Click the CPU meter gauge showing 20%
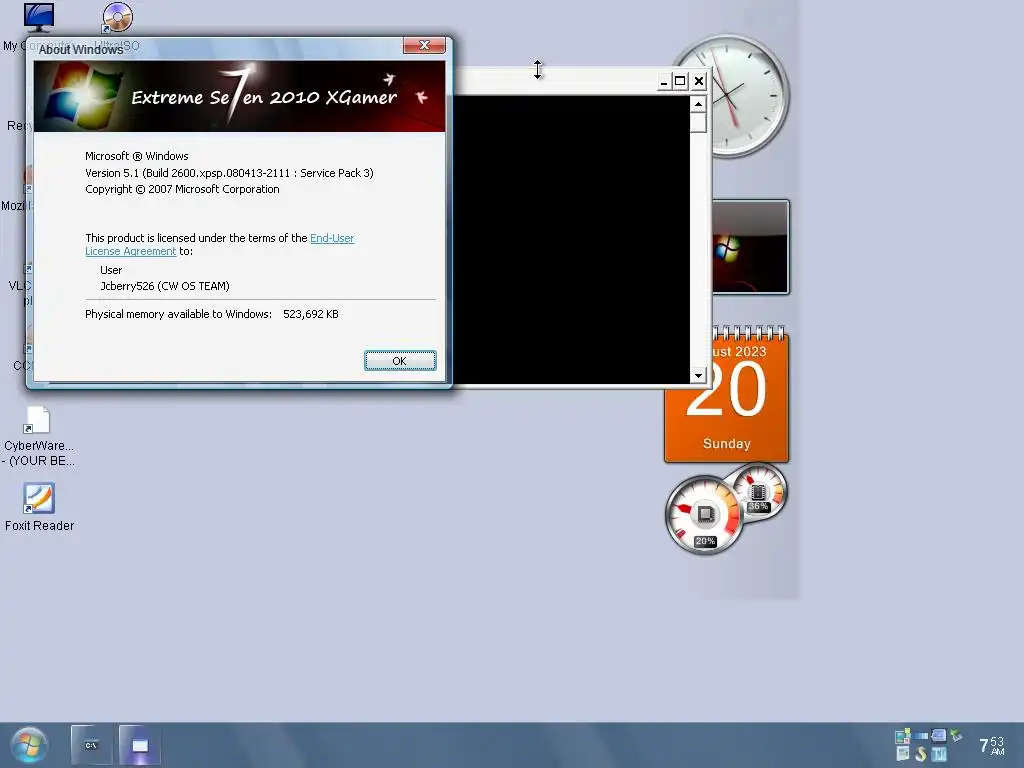The image size is (1024, 768). (x=705, y=515)
